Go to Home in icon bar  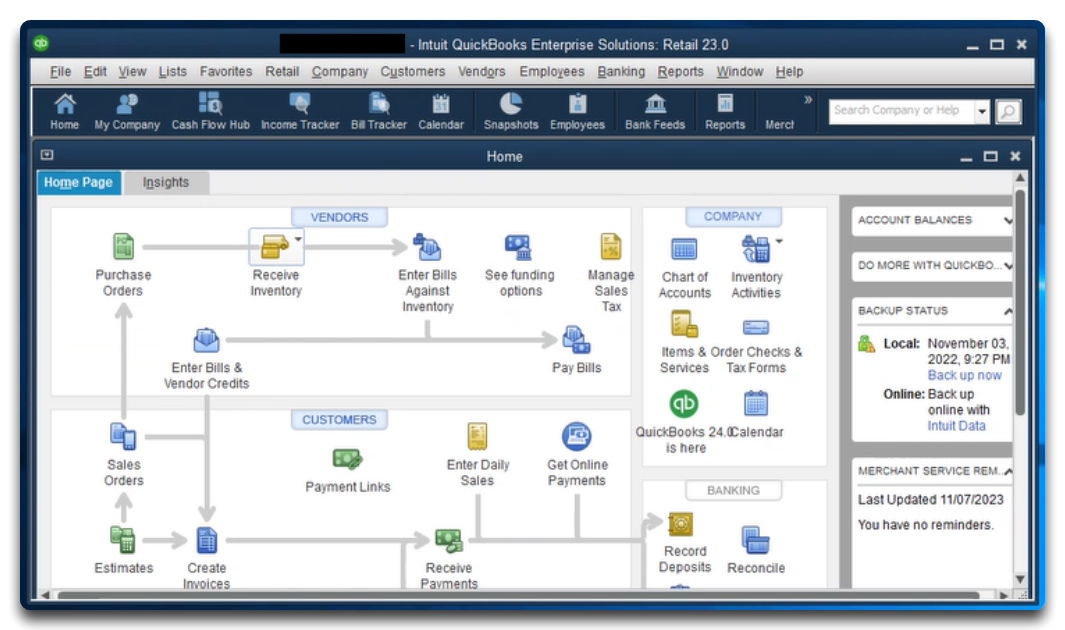(x=65, y=112)
